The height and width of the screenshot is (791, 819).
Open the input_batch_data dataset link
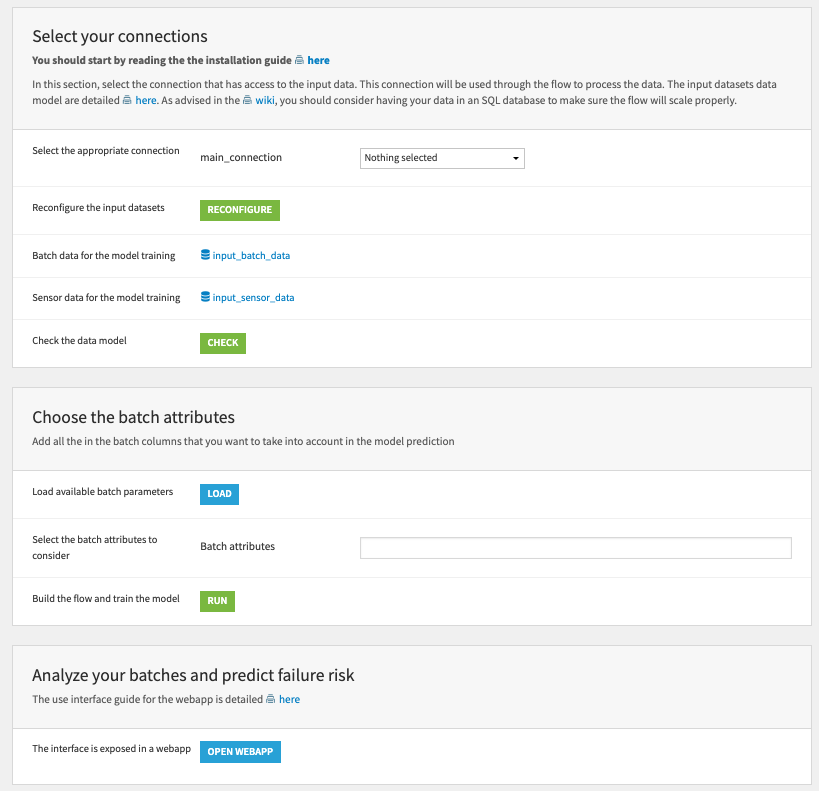(250, 255)
